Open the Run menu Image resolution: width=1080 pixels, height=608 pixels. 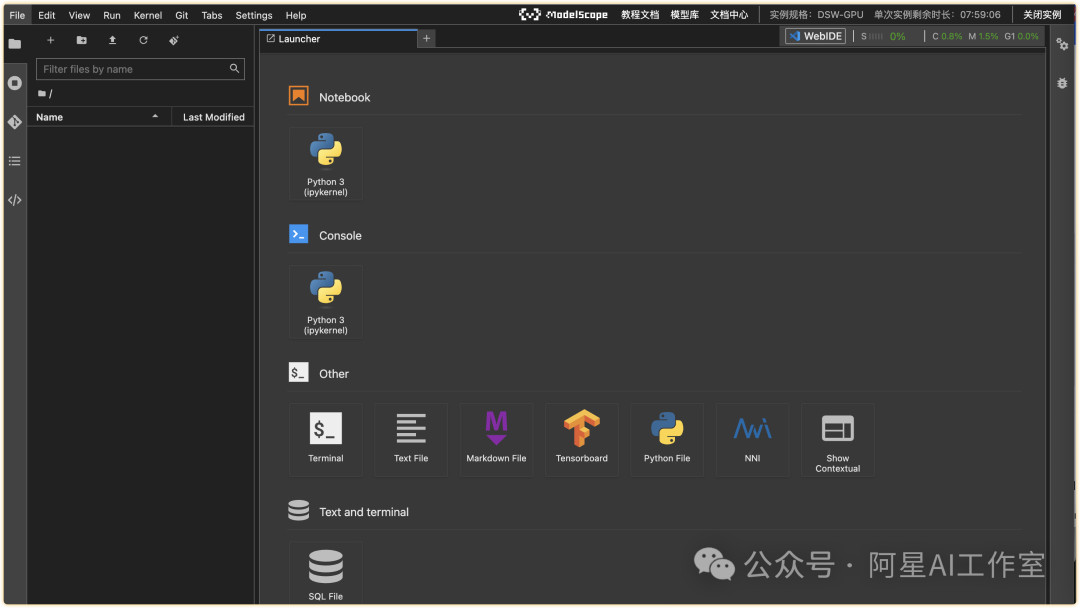click(112, 15)
